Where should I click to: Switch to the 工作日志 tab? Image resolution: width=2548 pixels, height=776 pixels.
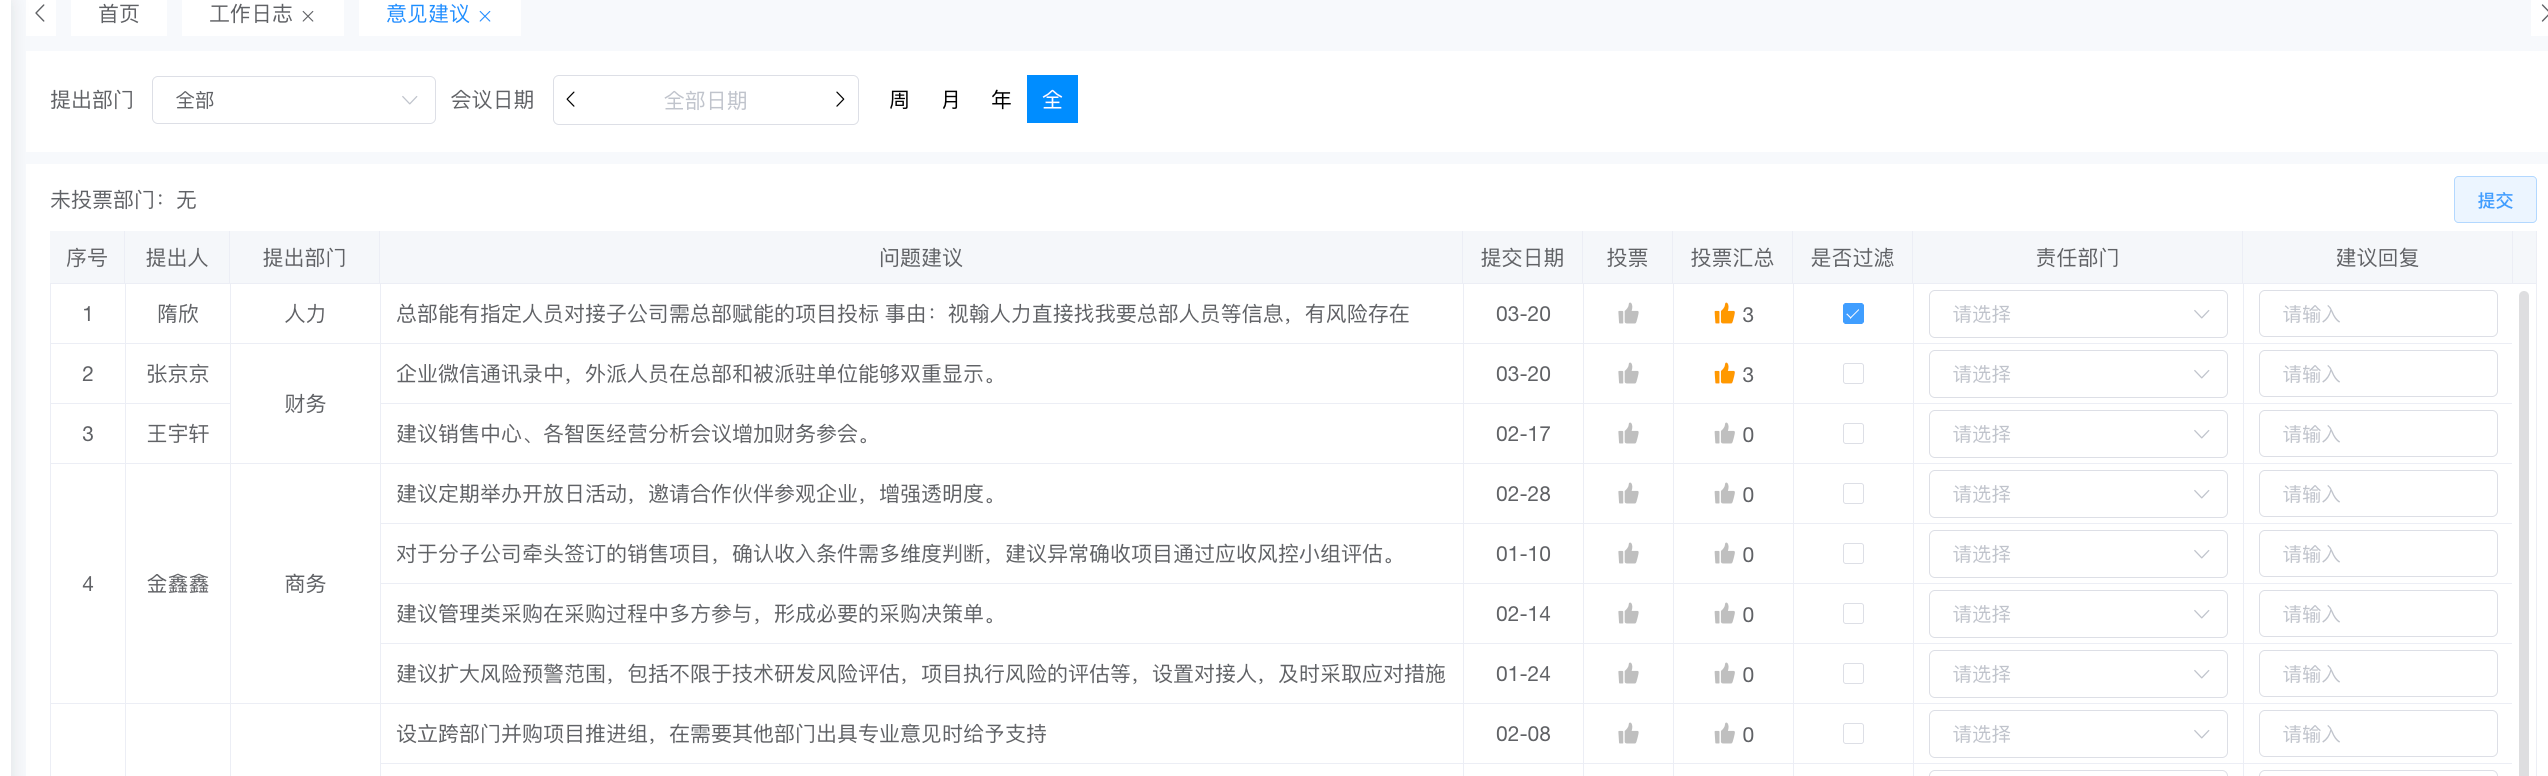click(250, 14)
